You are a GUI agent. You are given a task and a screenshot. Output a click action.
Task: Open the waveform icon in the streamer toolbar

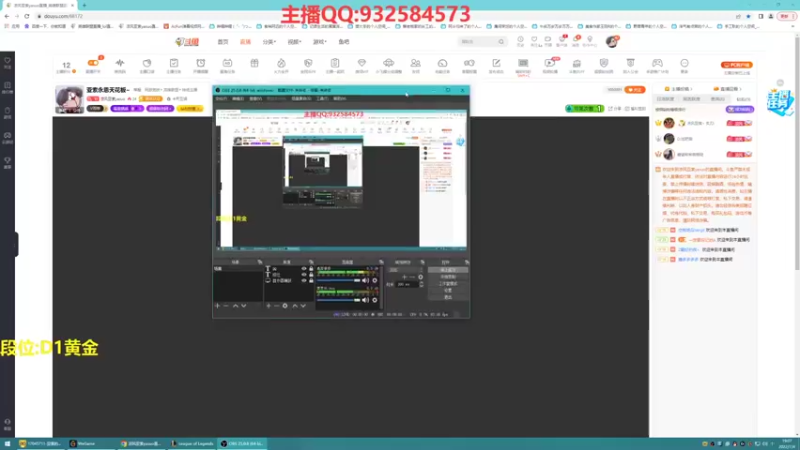pyautogui.click(x=120, y=63)
